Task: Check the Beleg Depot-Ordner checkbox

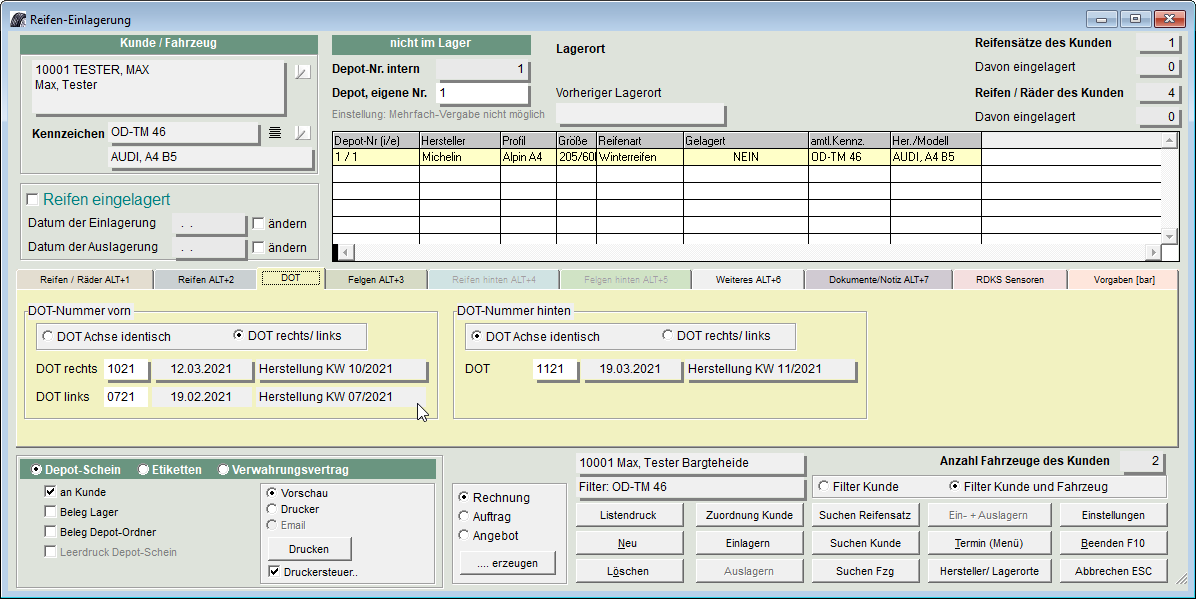Action: tap(50, 532)
